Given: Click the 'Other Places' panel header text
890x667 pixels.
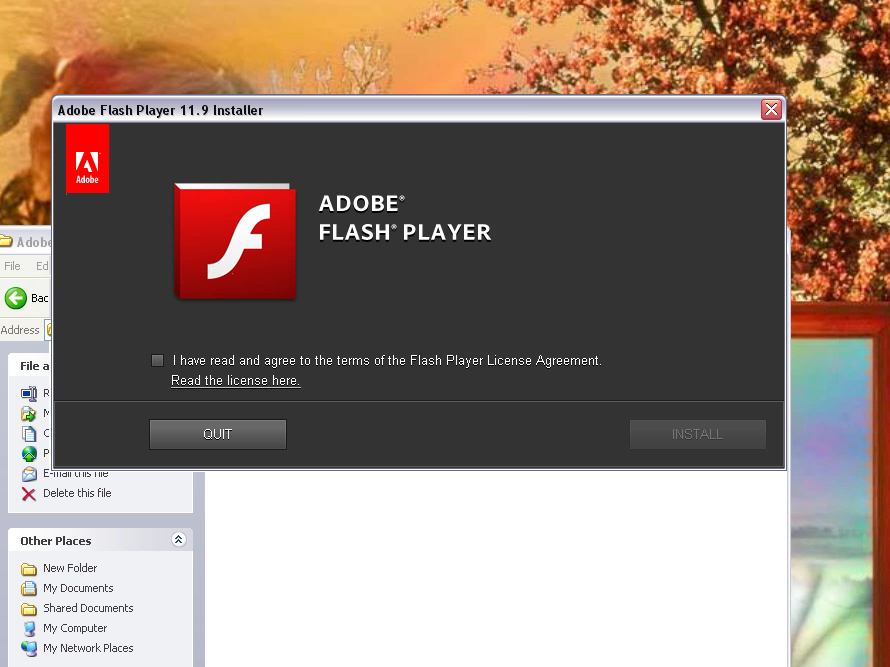Looking at the screenshot, I should click(x=56, y=540).
